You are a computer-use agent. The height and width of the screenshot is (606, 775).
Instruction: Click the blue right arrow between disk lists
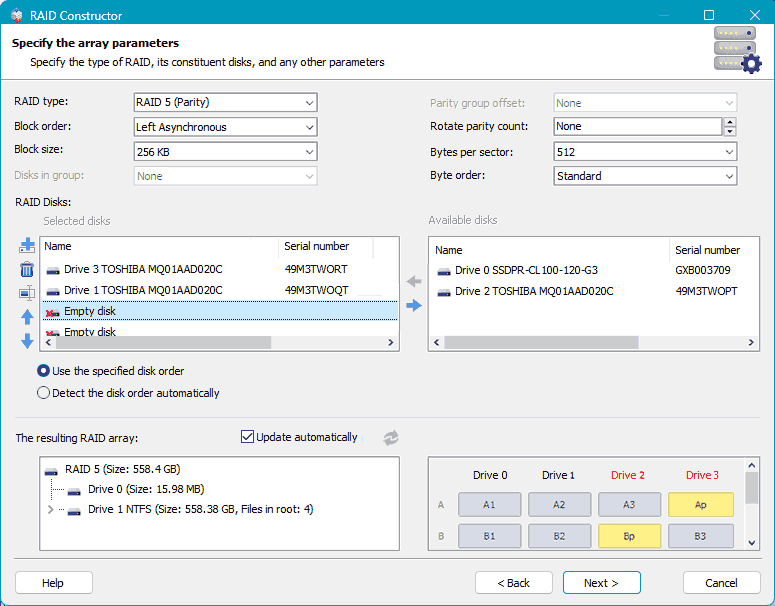(x=414, y=305)
